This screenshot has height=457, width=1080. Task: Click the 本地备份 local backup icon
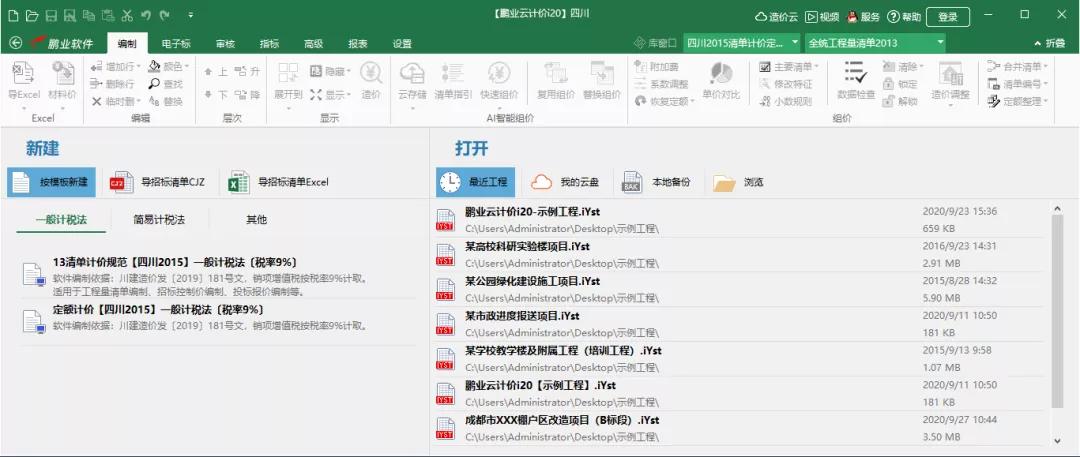(x=656, y=182)
